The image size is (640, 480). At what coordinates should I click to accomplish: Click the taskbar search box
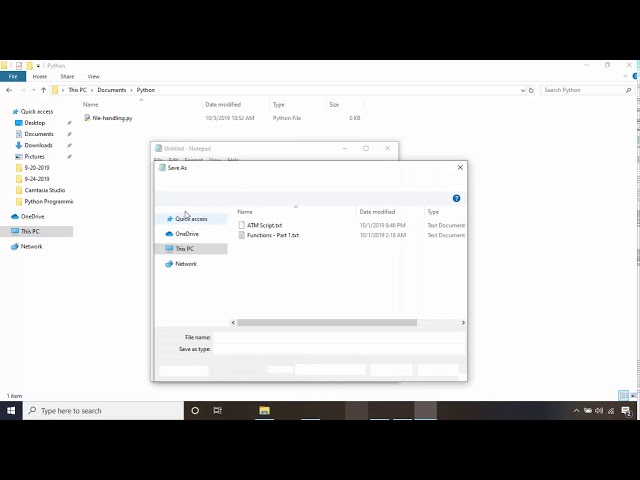pyautogui.click(x=103, y=411)
